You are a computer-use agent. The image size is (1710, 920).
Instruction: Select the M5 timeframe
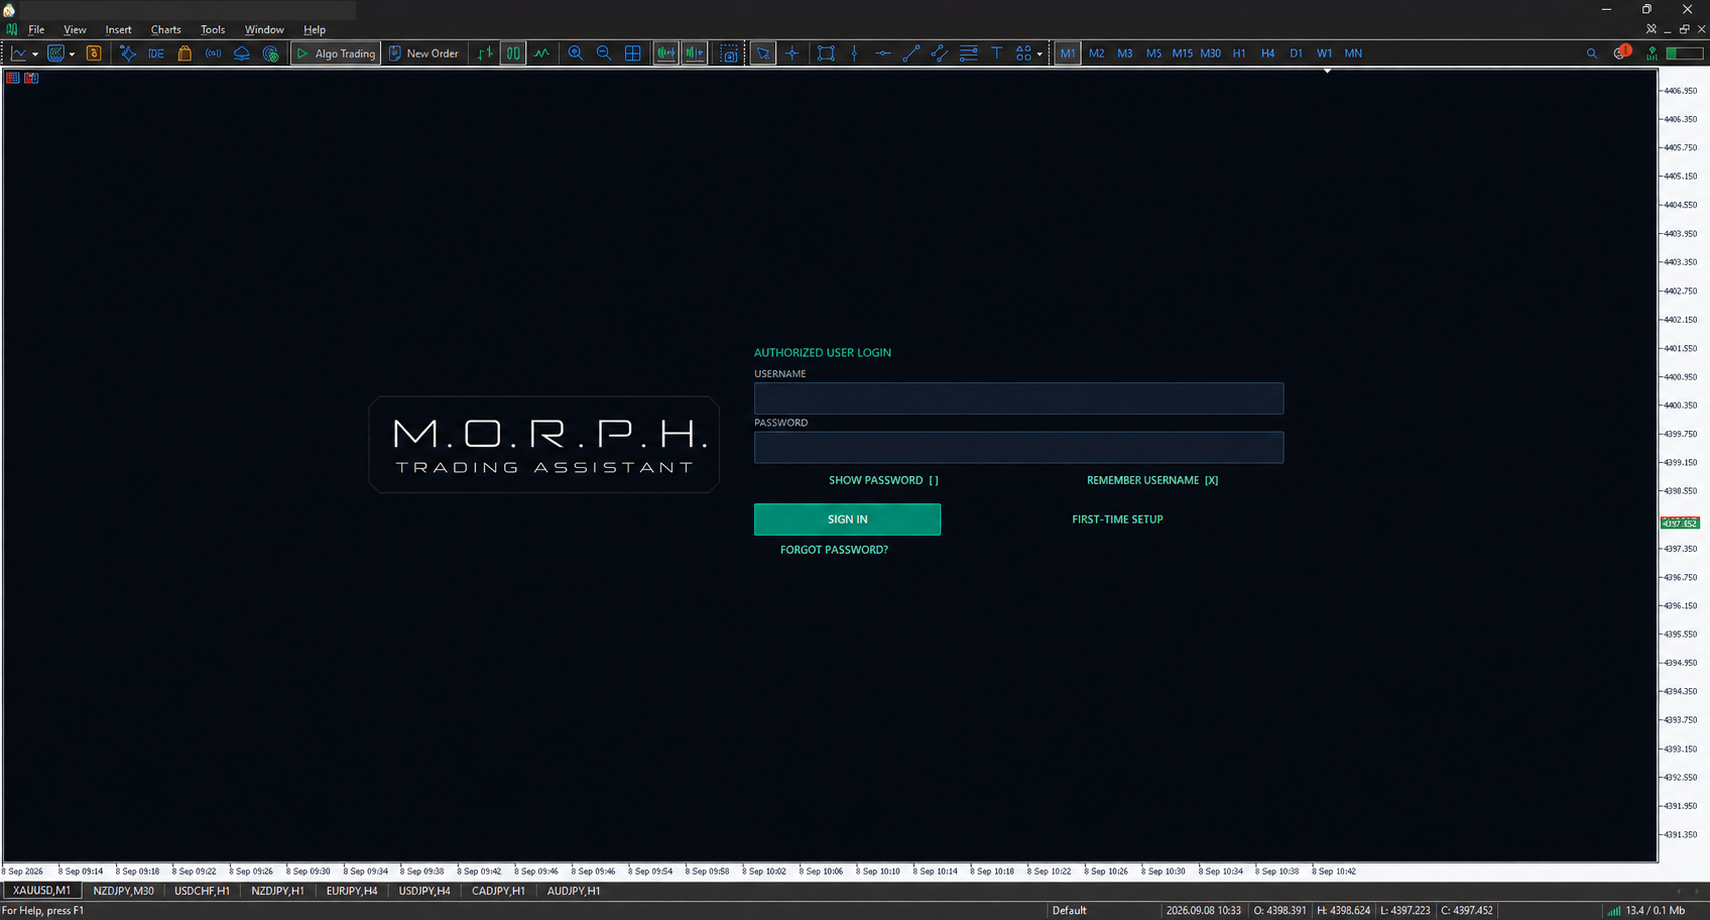[1154, 53]
